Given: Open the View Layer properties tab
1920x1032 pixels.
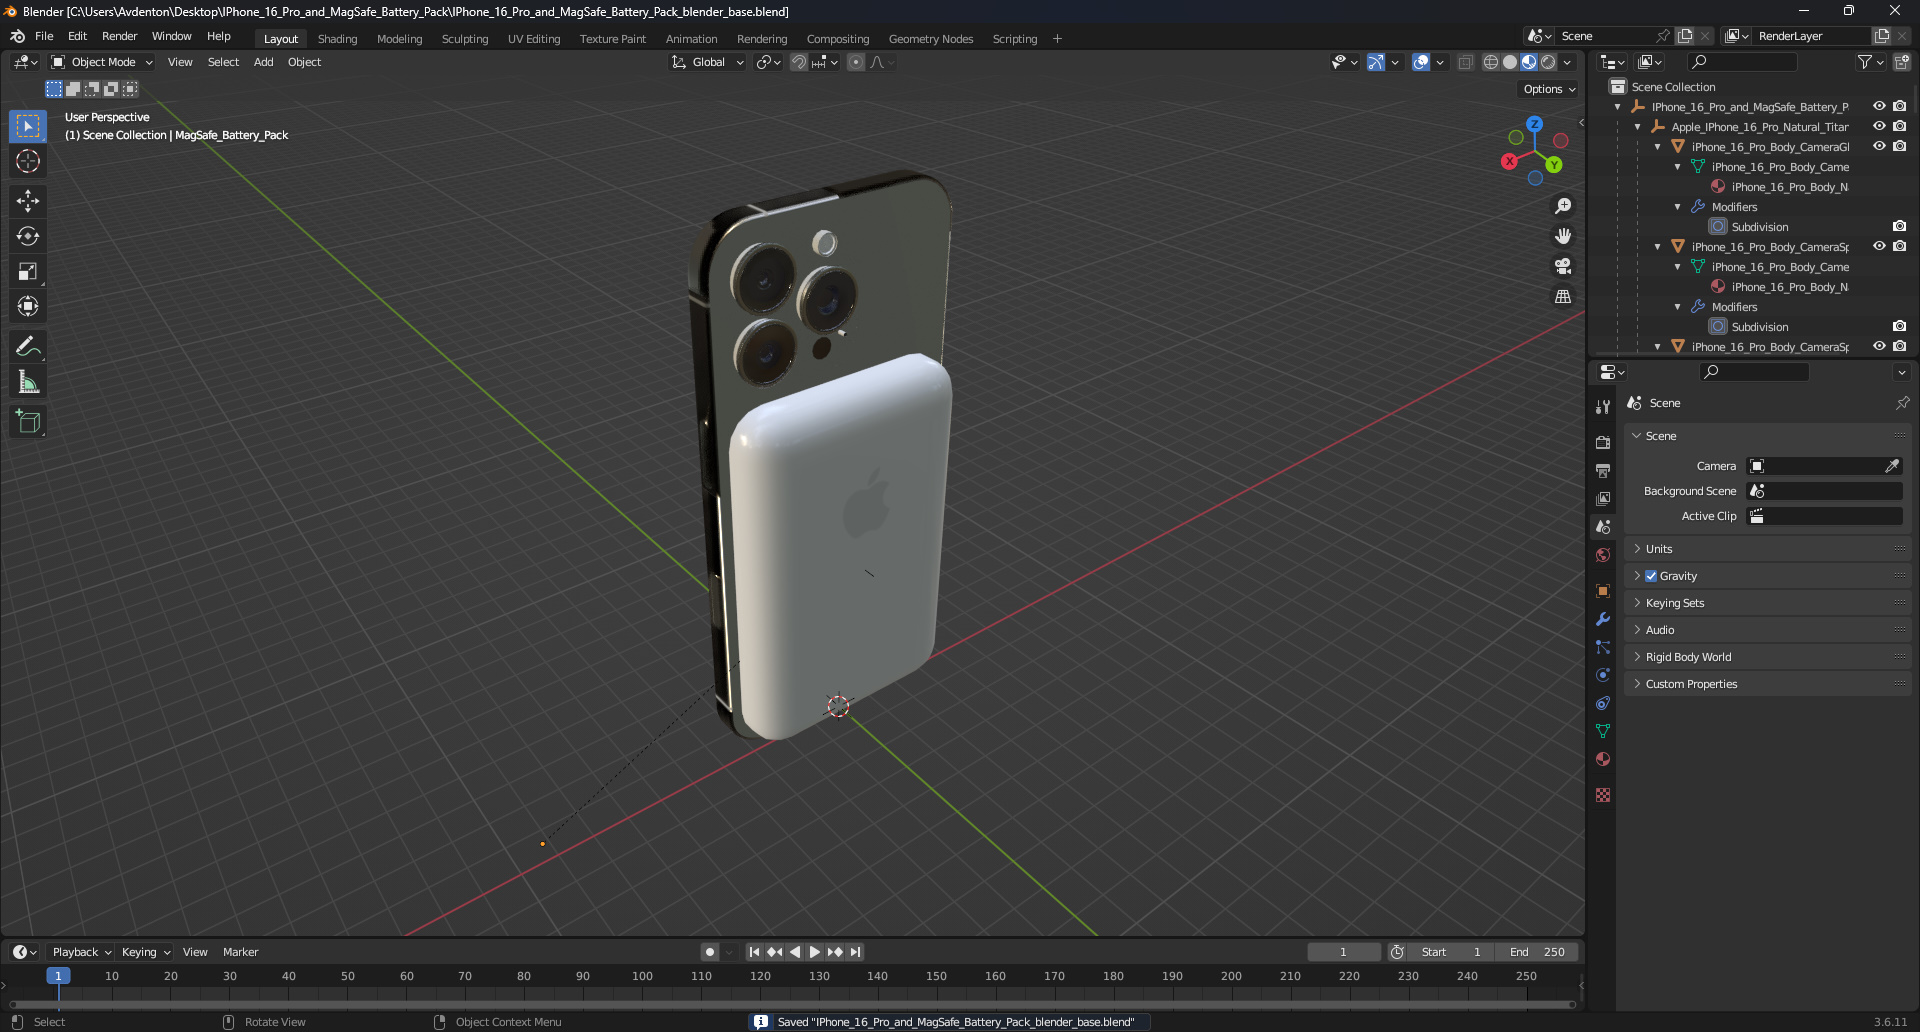Looking at the screenshot, I should pyautogui.click(x=1603, y=498).
